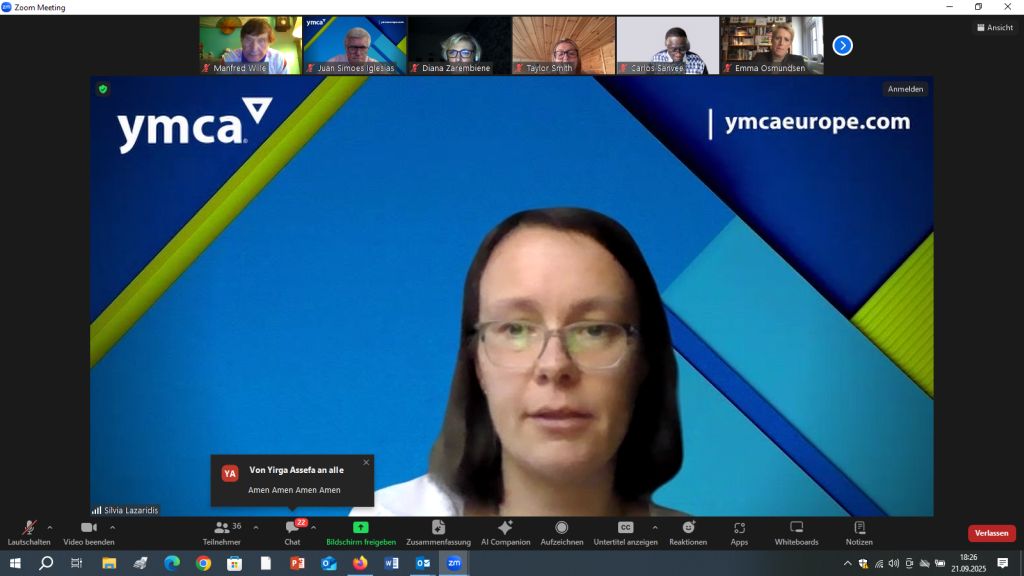This screenshot has height=576, width=1024.
Task: Open Windows notification center
Action: [1002, 563]
